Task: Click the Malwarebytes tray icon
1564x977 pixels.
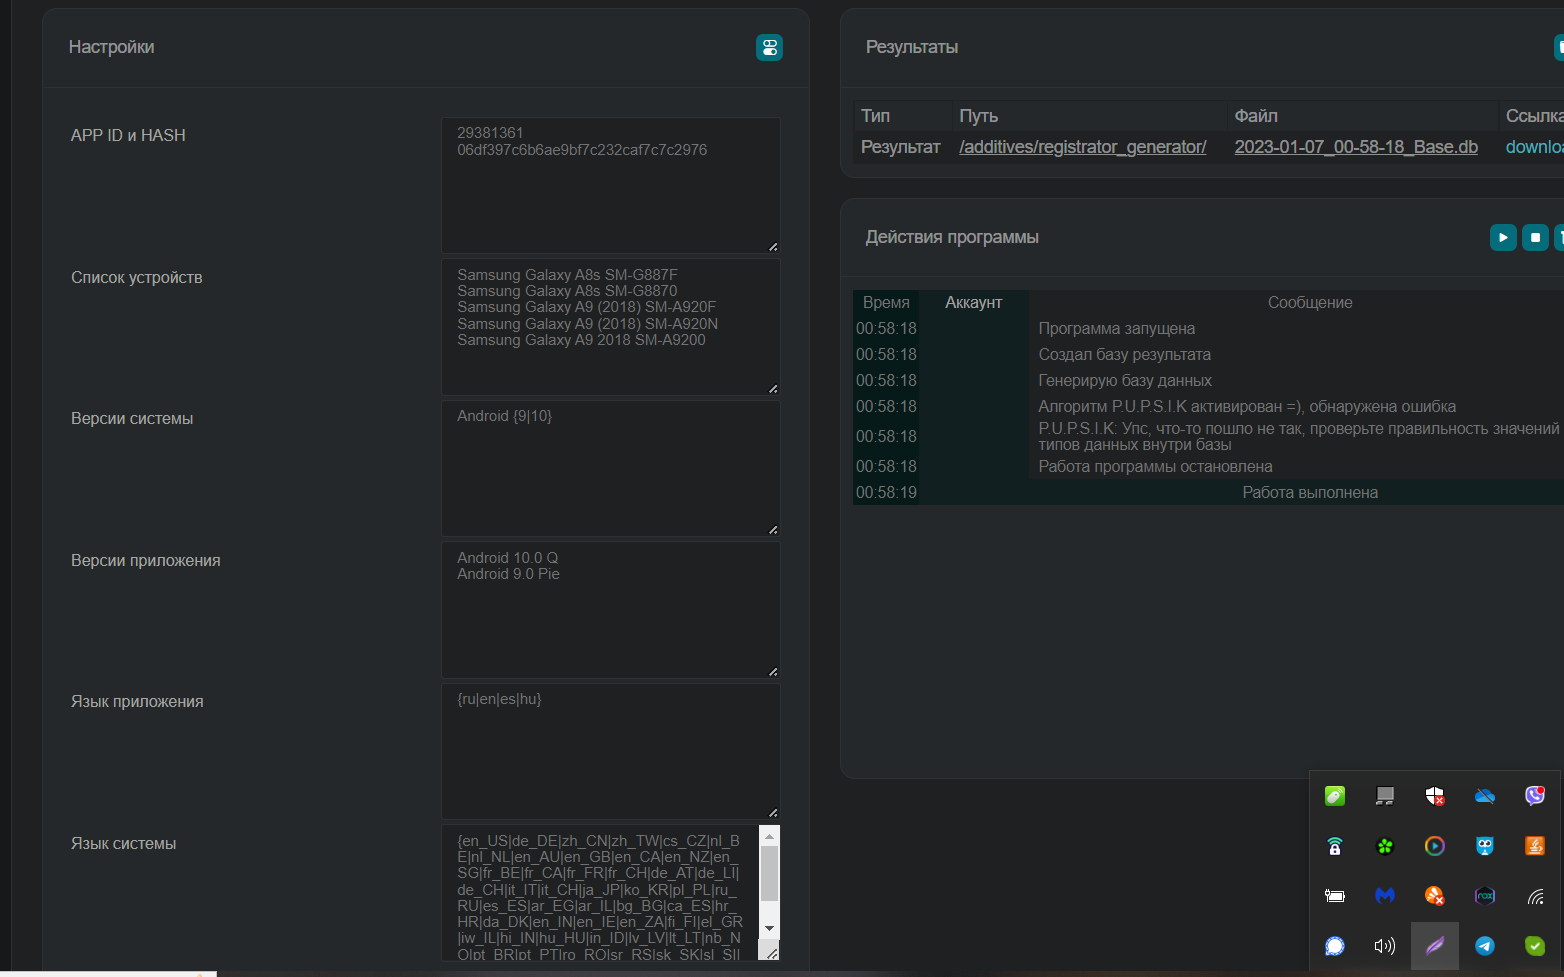Action: [1385, 896]
